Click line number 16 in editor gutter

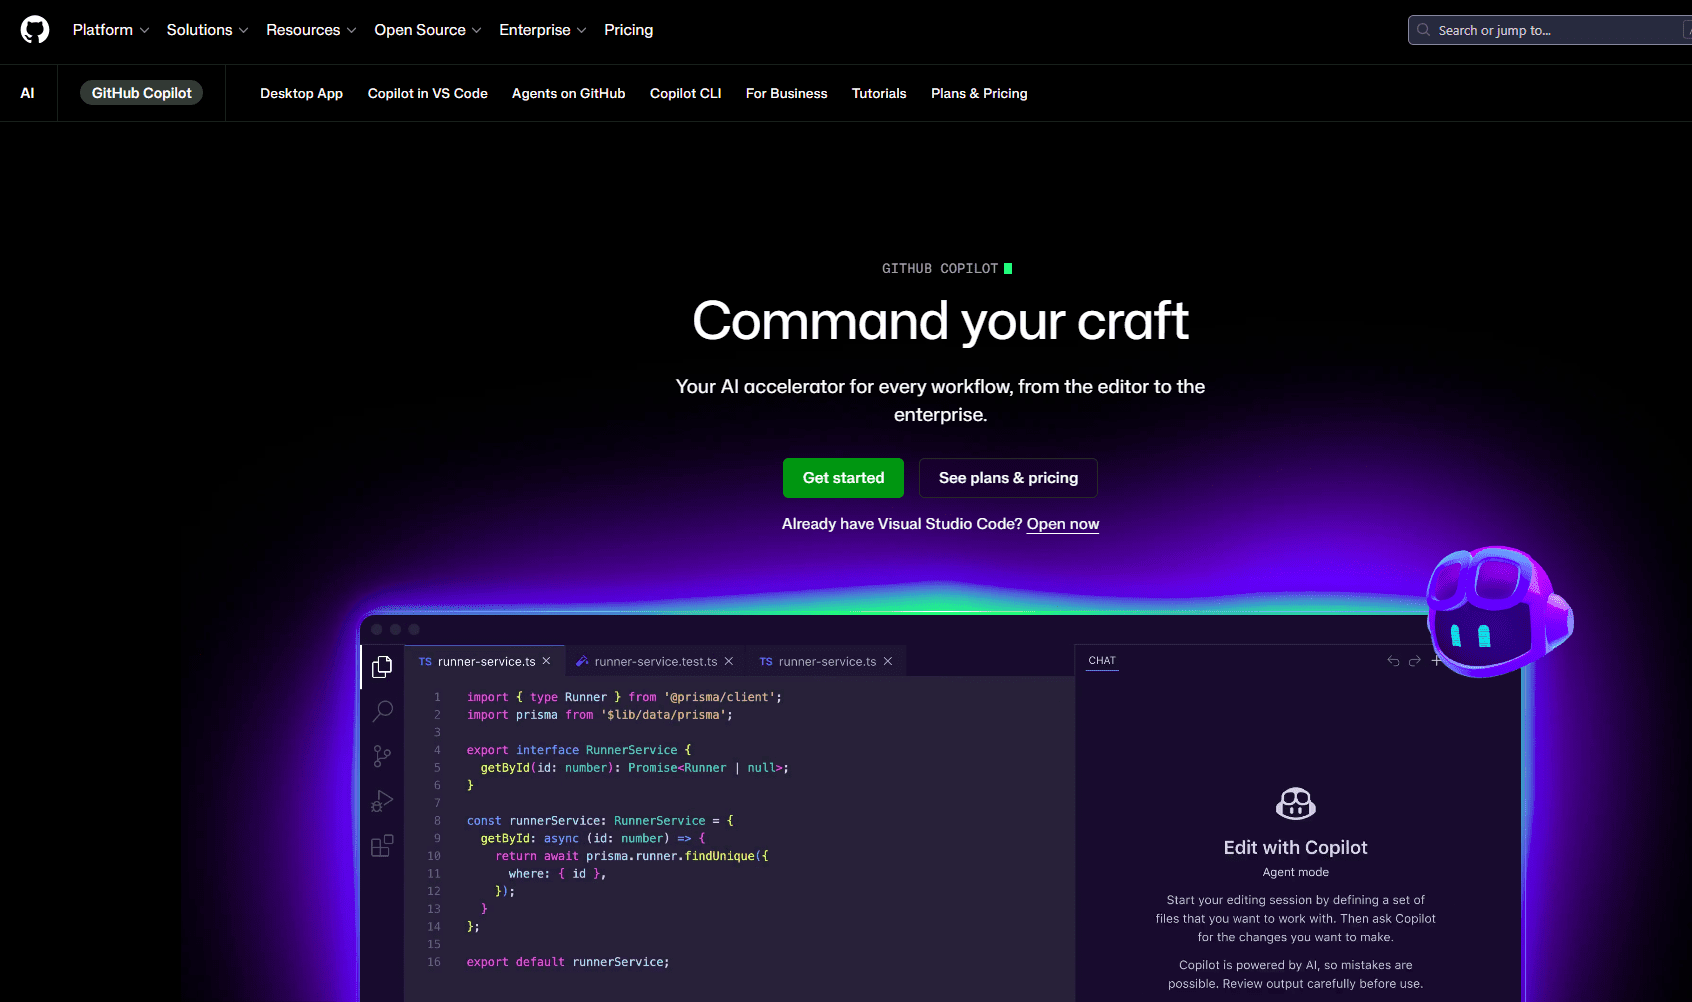pyautogui.click(x=434, y=962)
